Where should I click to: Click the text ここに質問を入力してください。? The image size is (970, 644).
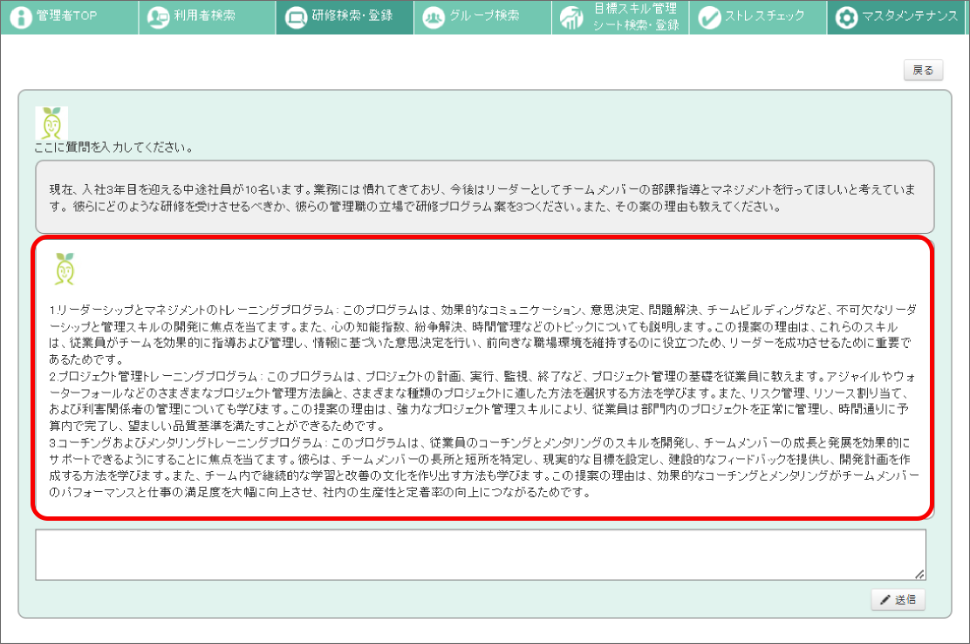click(114, 147)
